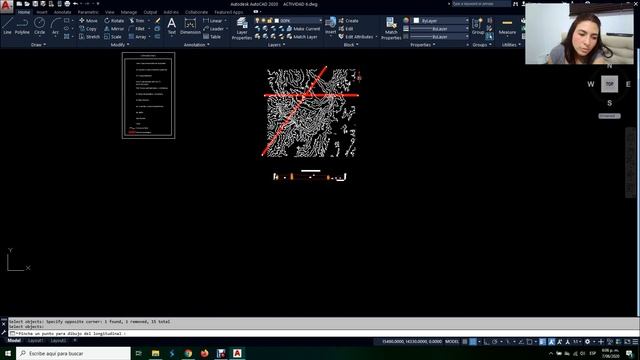Toggle clean screen in status bar
The height and width of the screenshot is (360, 640).
pos(627,342)
